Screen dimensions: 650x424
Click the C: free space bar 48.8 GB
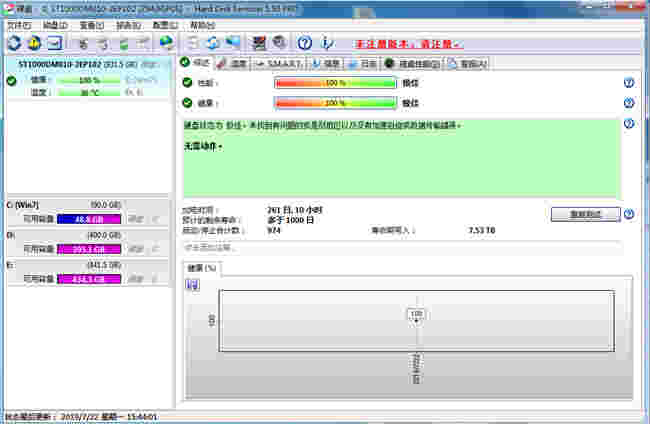89,219
